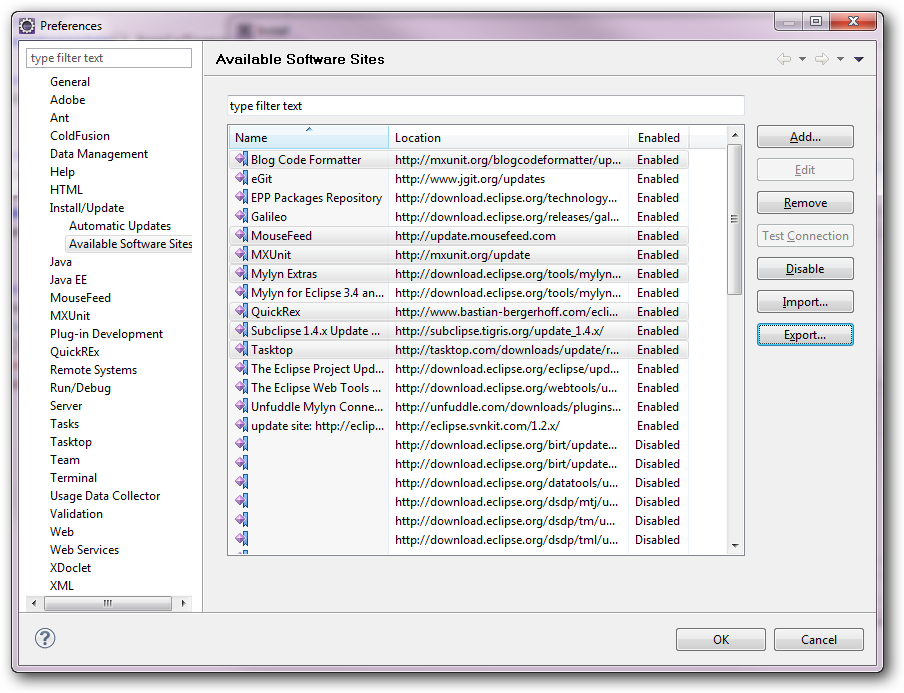Click the Test Connection button
The width and height of the screenshot is (904, 693).
click(805, 236)
